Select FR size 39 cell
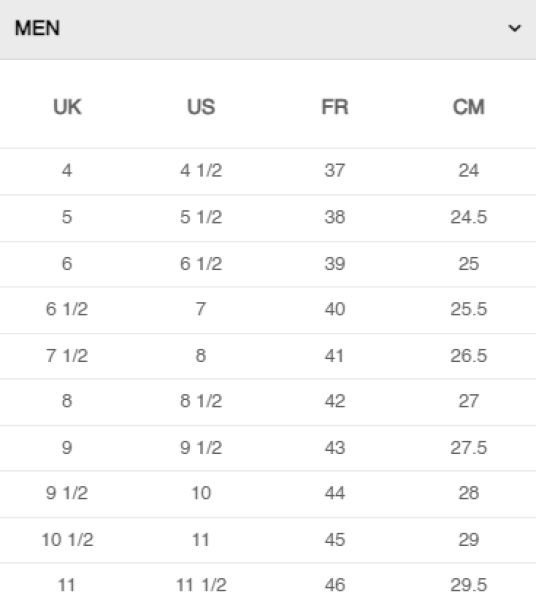 coord(335,264)
